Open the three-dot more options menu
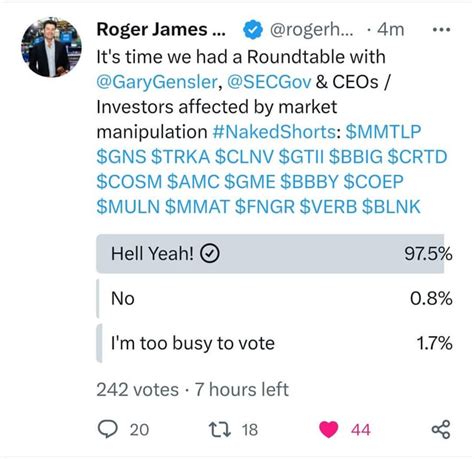Screen dimensions: 474x459 click(441, 30)
